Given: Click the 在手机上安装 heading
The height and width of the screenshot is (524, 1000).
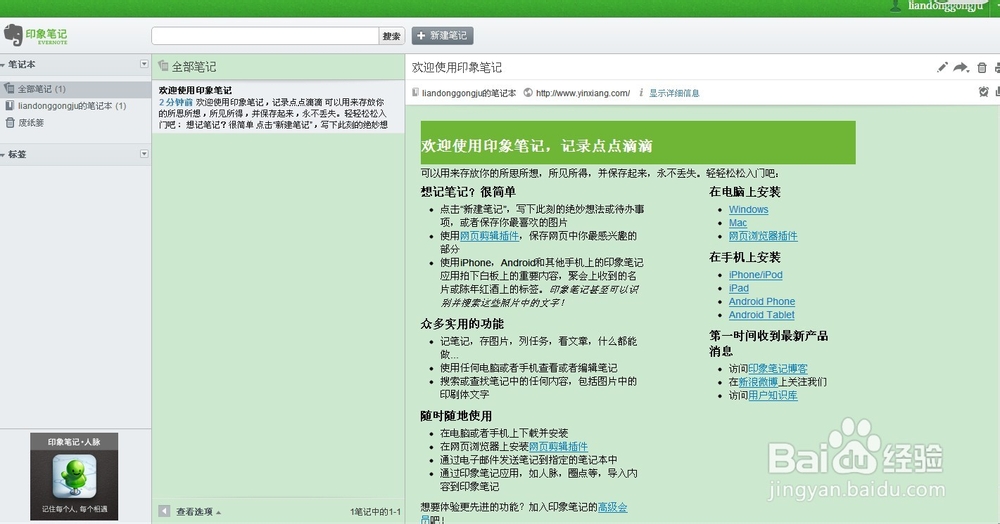Looking at the screenshot, I should 744,257.
